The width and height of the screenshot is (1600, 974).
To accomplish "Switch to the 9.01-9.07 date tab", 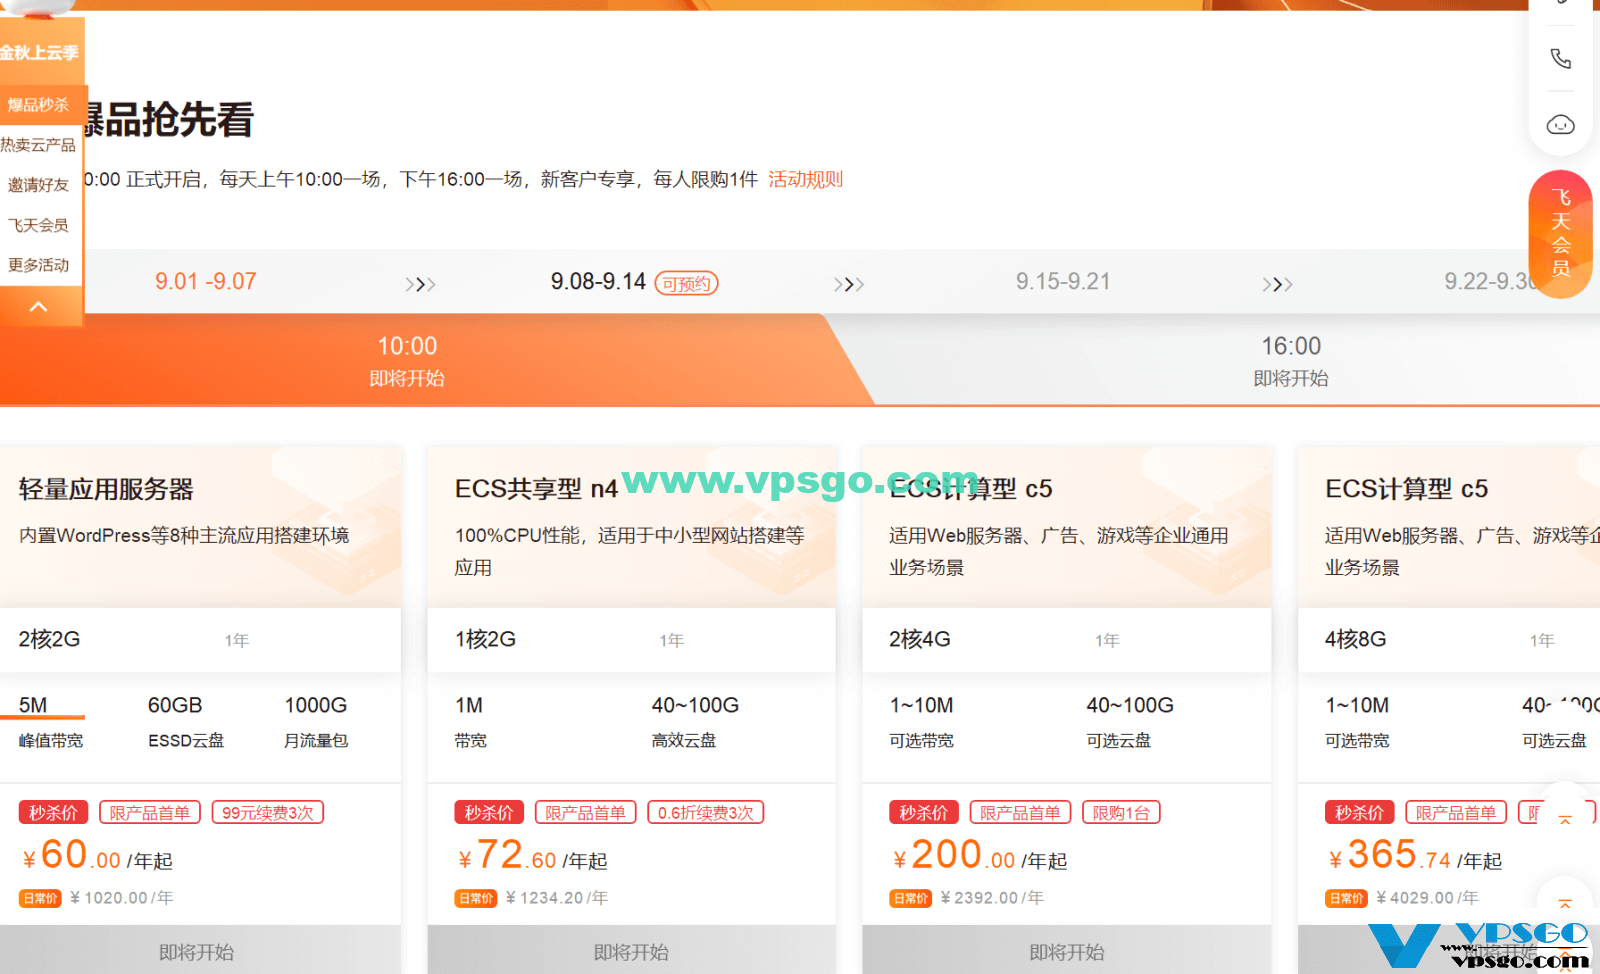I will click(x=206, y=282).
